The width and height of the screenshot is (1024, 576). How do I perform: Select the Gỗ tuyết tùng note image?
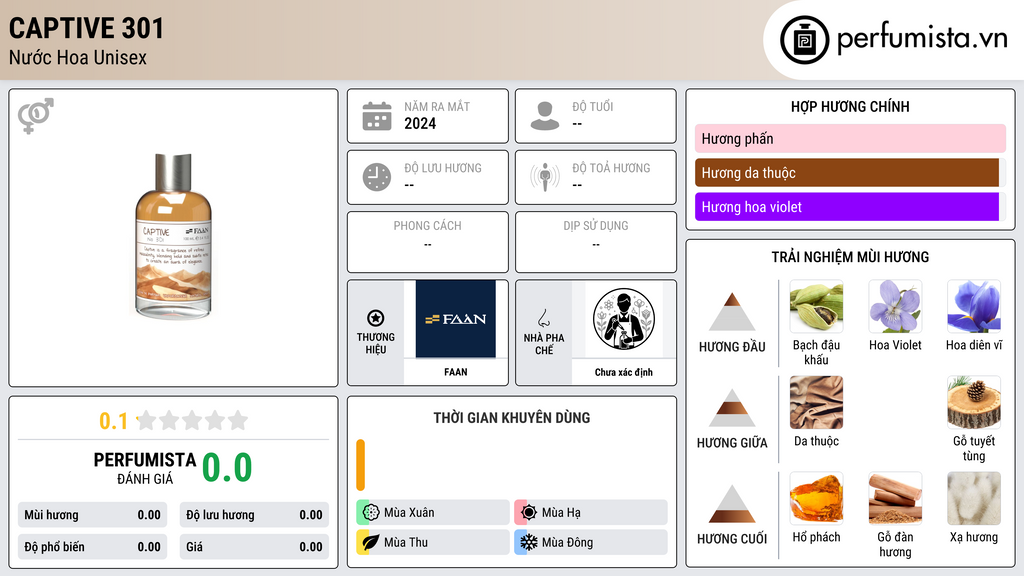tap(974, 402)
